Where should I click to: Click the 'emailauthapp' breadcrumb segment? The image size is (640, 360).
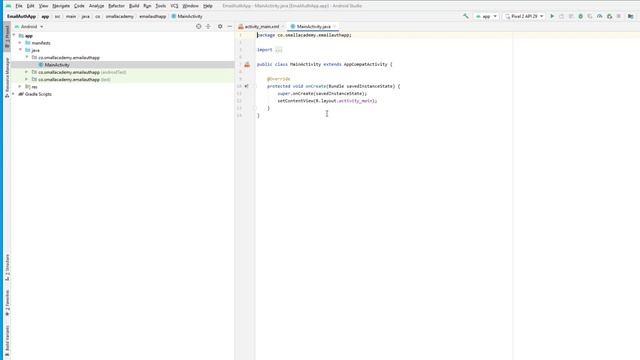coord(153,16)
